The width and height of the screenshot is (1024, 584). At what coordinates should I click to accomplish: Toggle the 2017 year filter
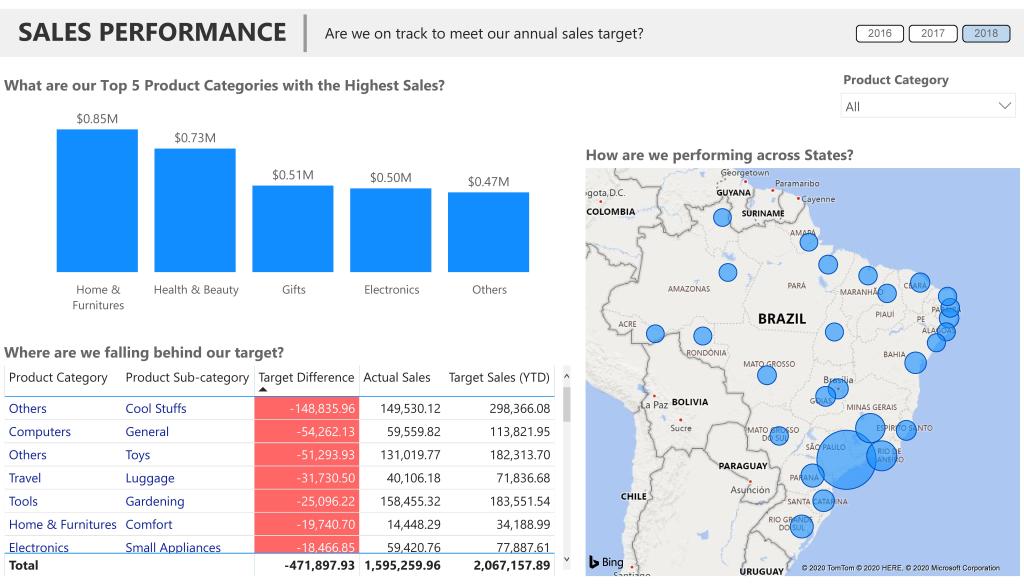click(933, 34)
